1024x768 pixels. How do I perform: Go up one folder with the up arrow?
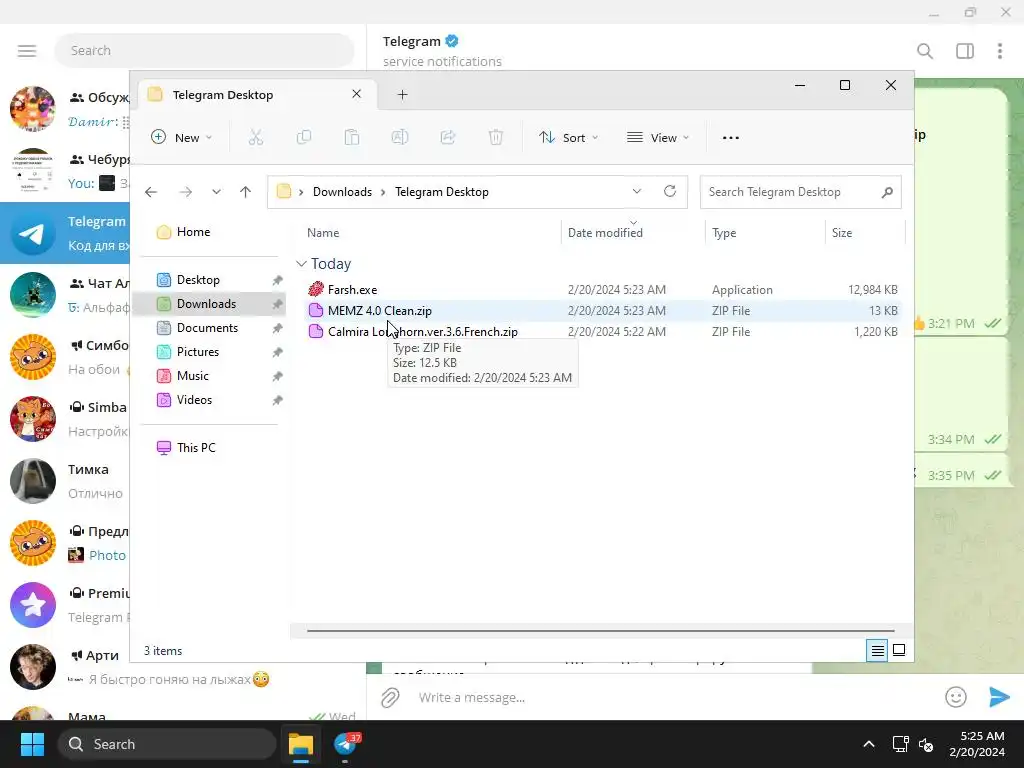coord(246,192)
